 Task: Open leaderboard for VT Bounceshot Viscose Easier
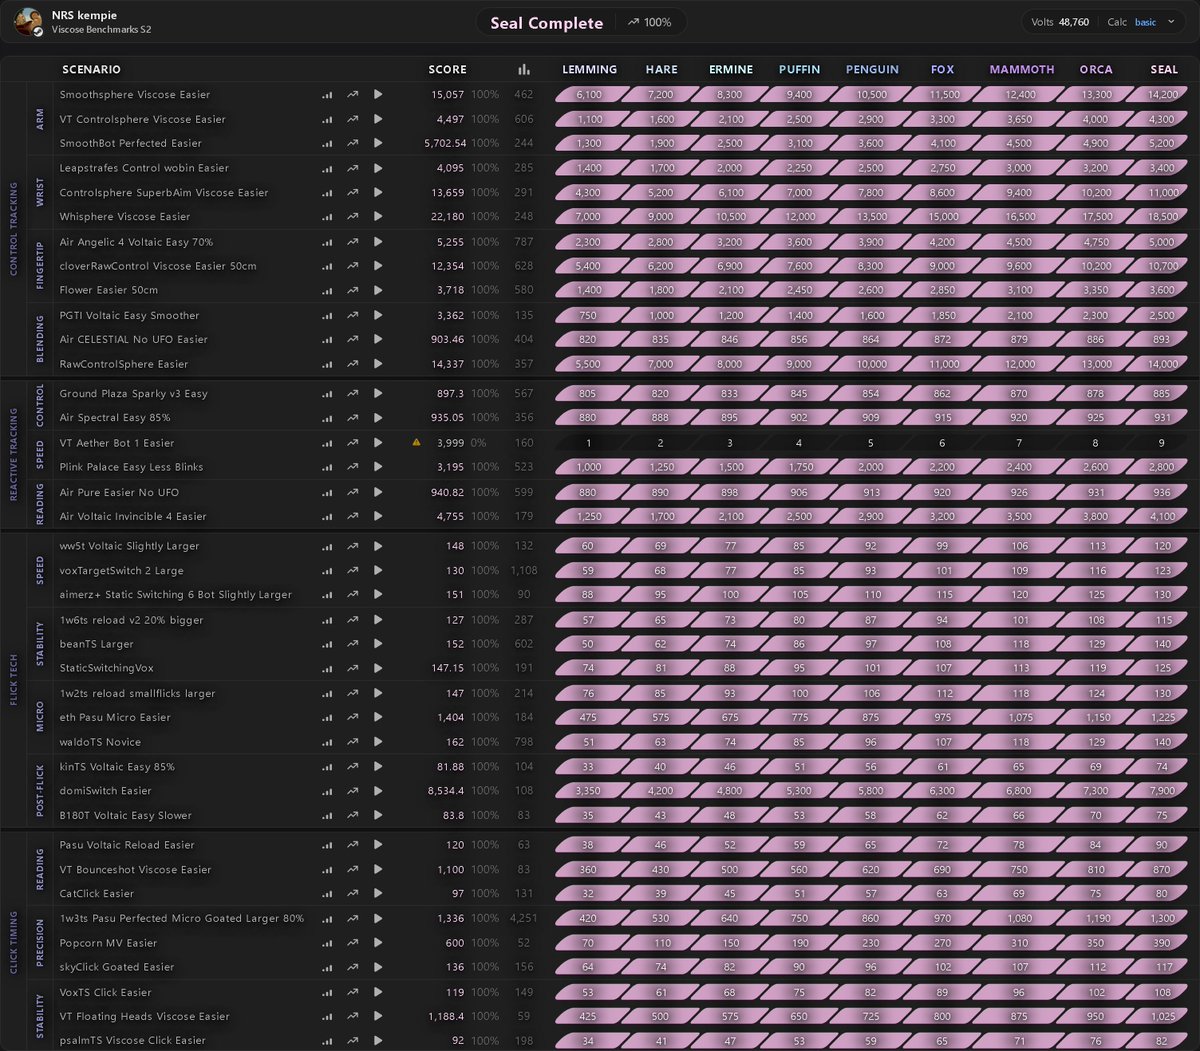[x=327, y=870]
